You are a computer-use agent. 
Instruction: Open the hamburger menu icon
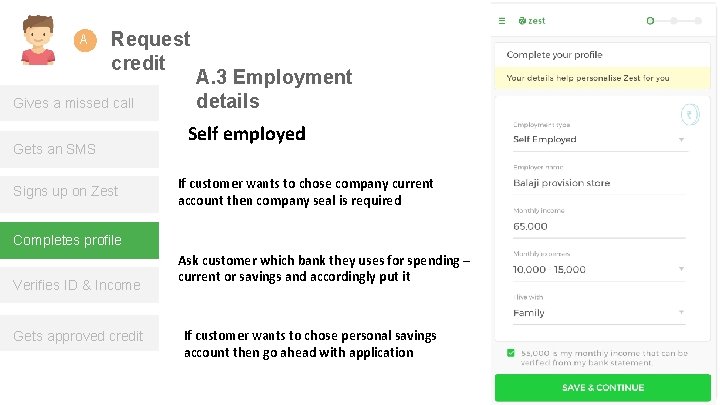click(502, 21)
